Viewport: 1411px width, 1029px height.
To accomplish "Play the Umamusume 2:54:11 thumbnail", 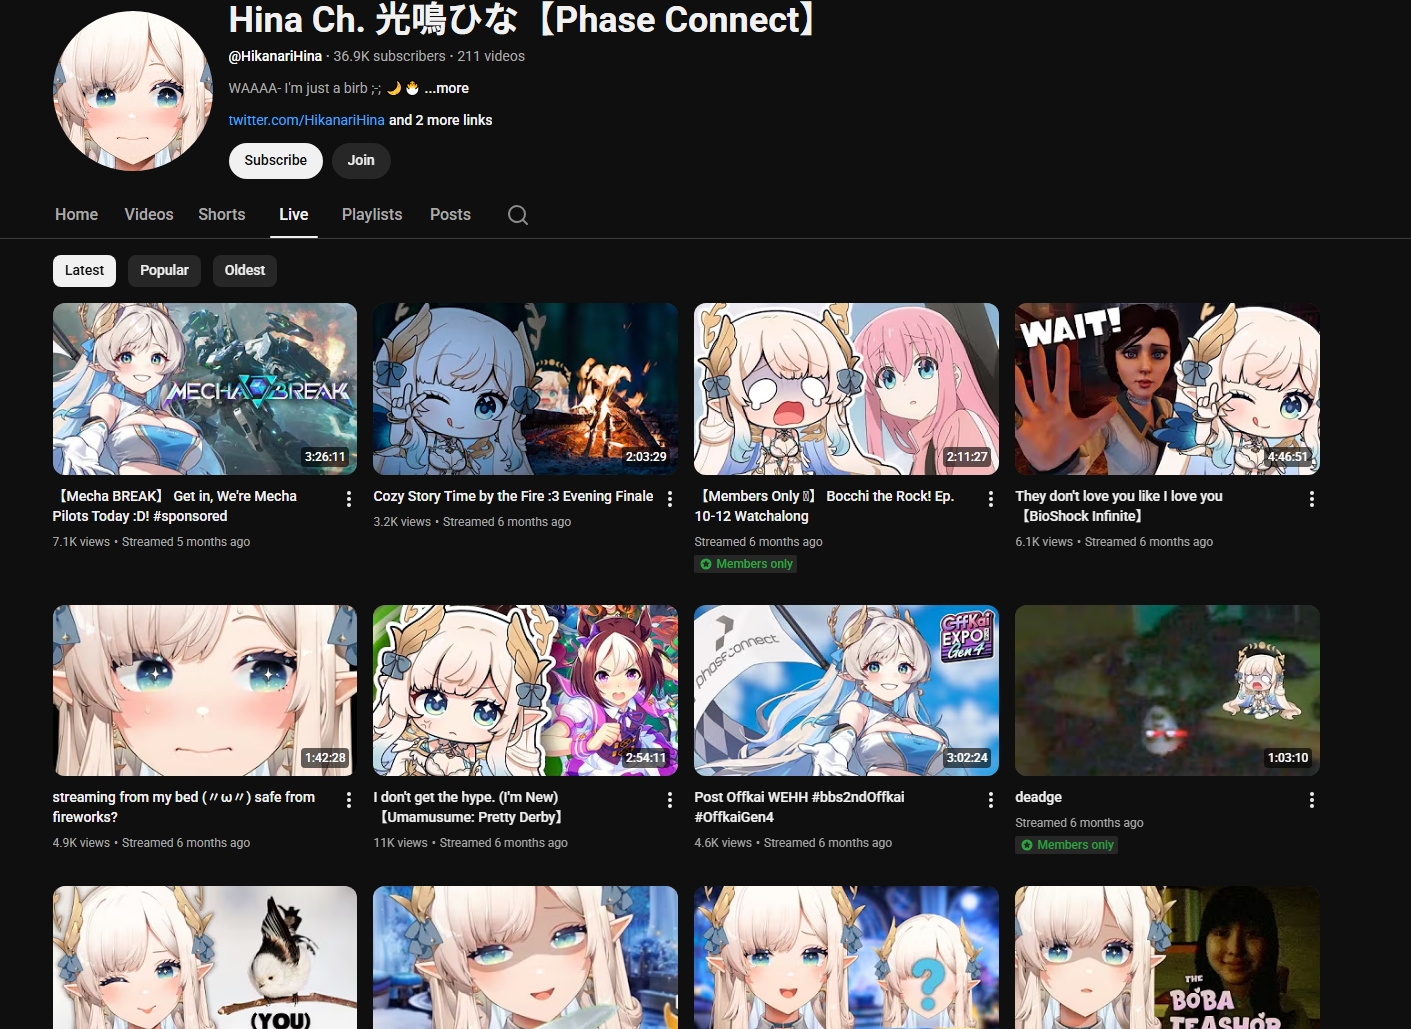I will click(x=525, y=690).
